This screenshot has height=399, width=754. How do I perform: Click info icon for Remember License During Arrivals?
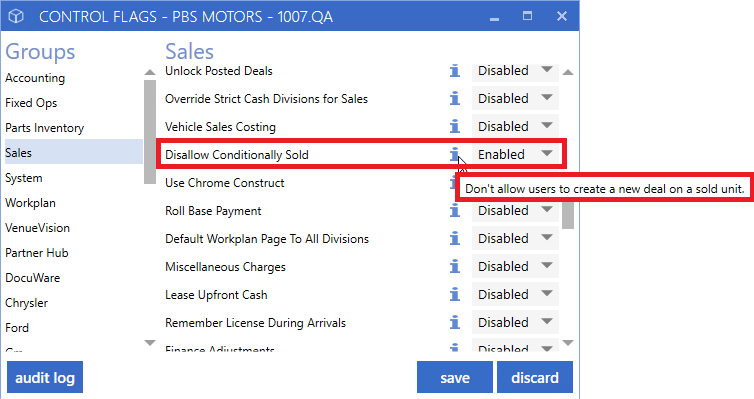[454, 322]
